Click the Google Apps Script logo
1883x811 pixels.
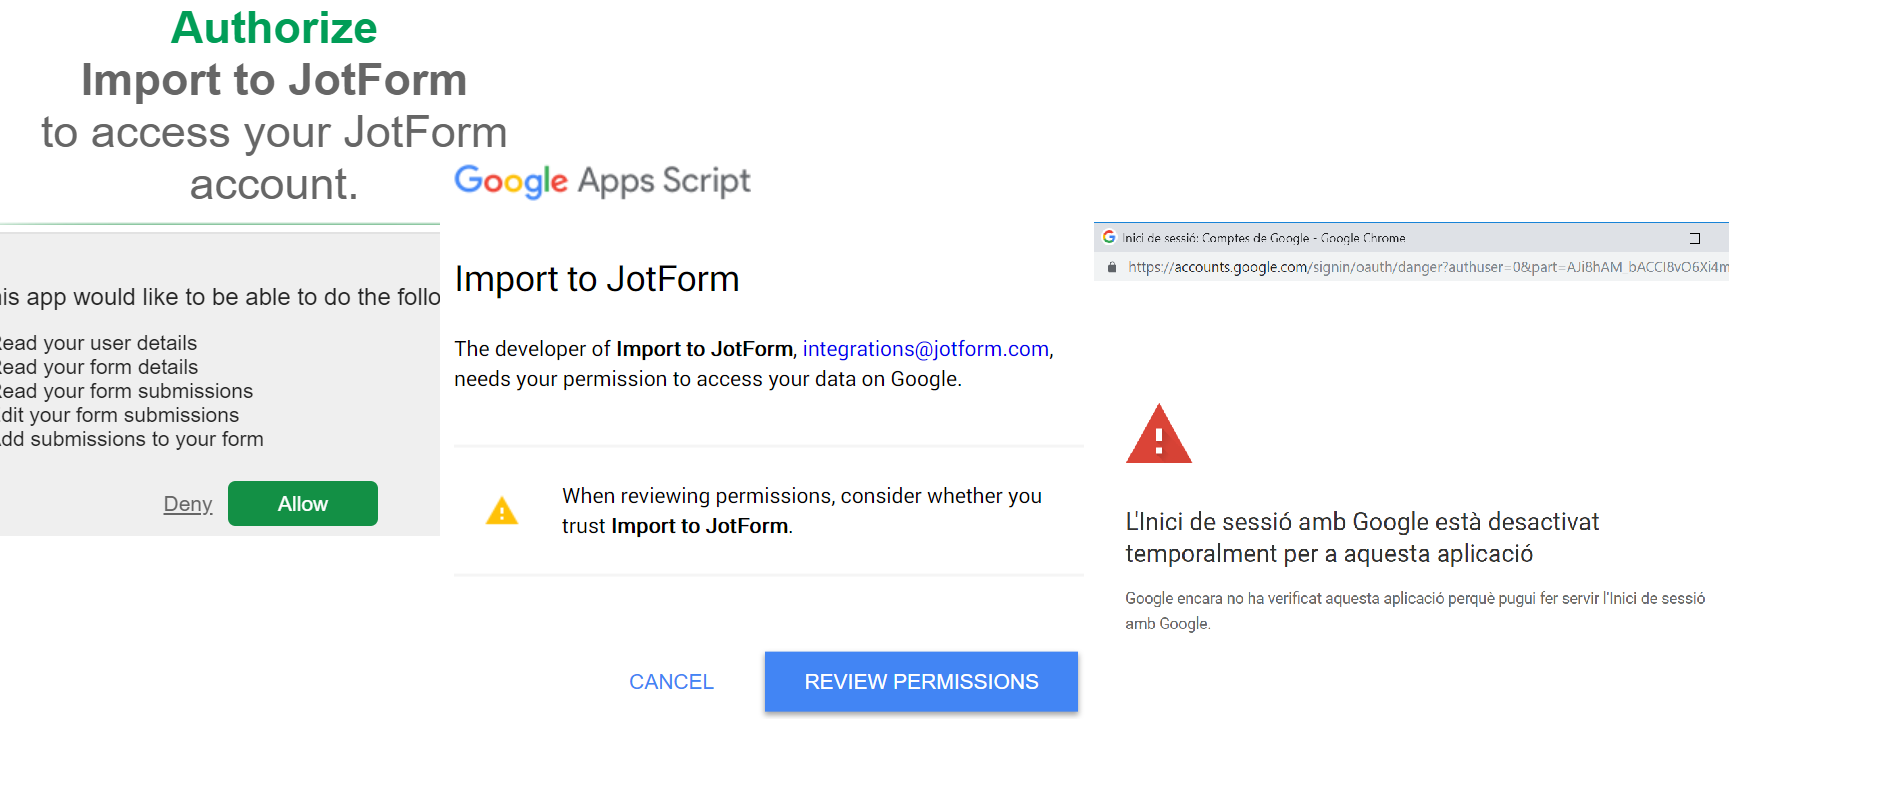[602, 181]
